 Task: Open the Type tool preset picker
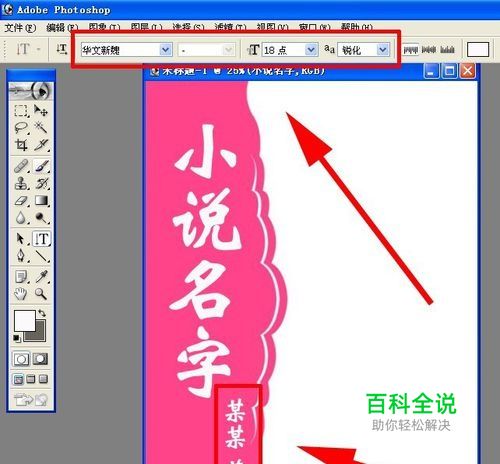point(28,49)
